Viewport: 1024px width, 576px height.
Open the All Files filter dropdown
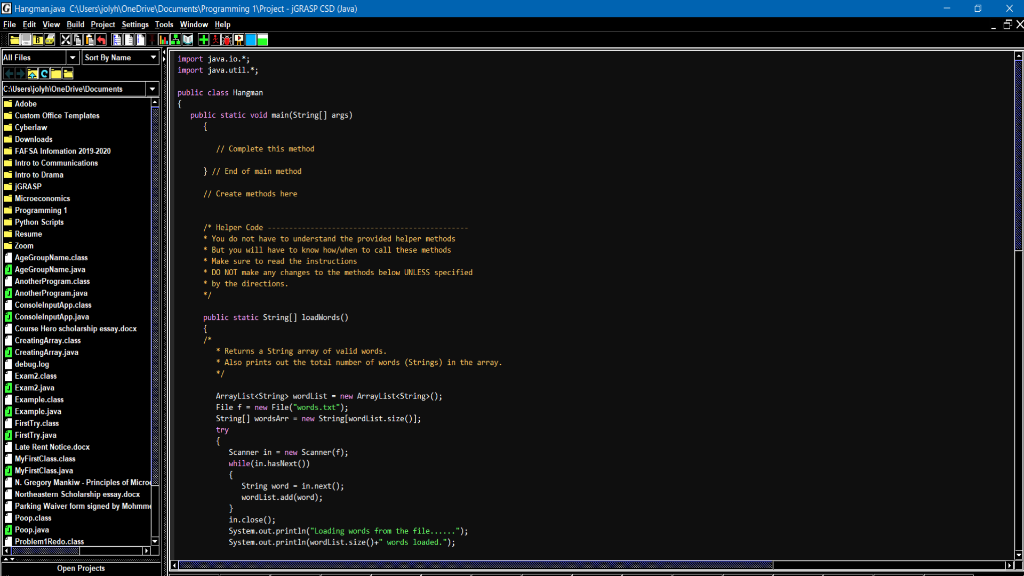[x=73, y=57]
